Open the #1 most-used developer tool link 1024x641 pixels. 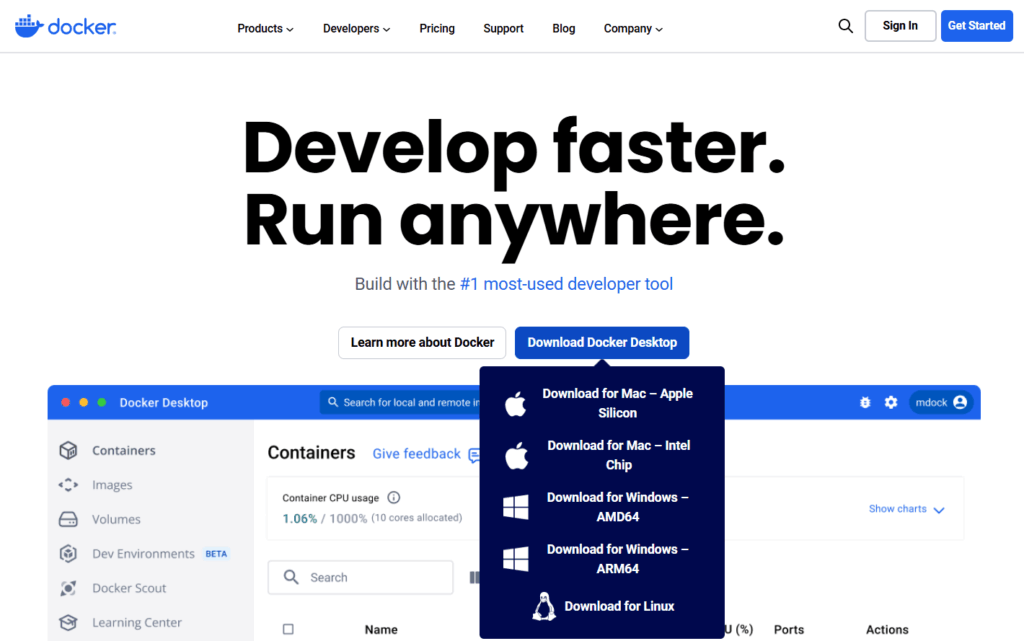[x=566, y=284]
